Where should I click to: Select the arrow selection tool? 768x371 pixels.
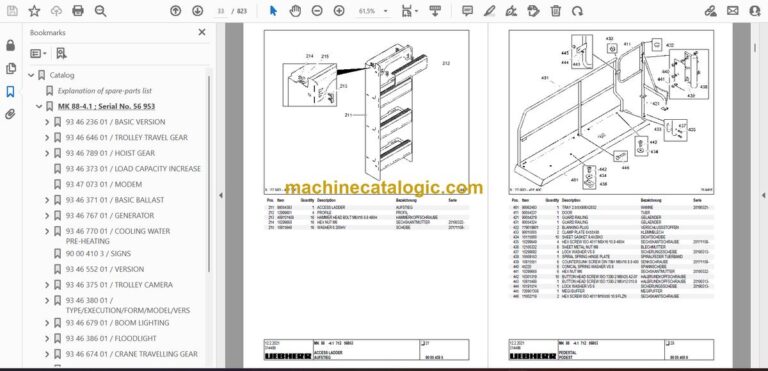[273, 11]
